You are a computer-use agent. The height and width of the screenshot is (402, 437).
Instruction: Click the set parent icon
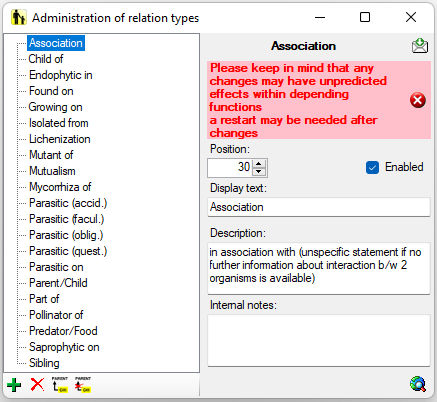coord(60,384)
